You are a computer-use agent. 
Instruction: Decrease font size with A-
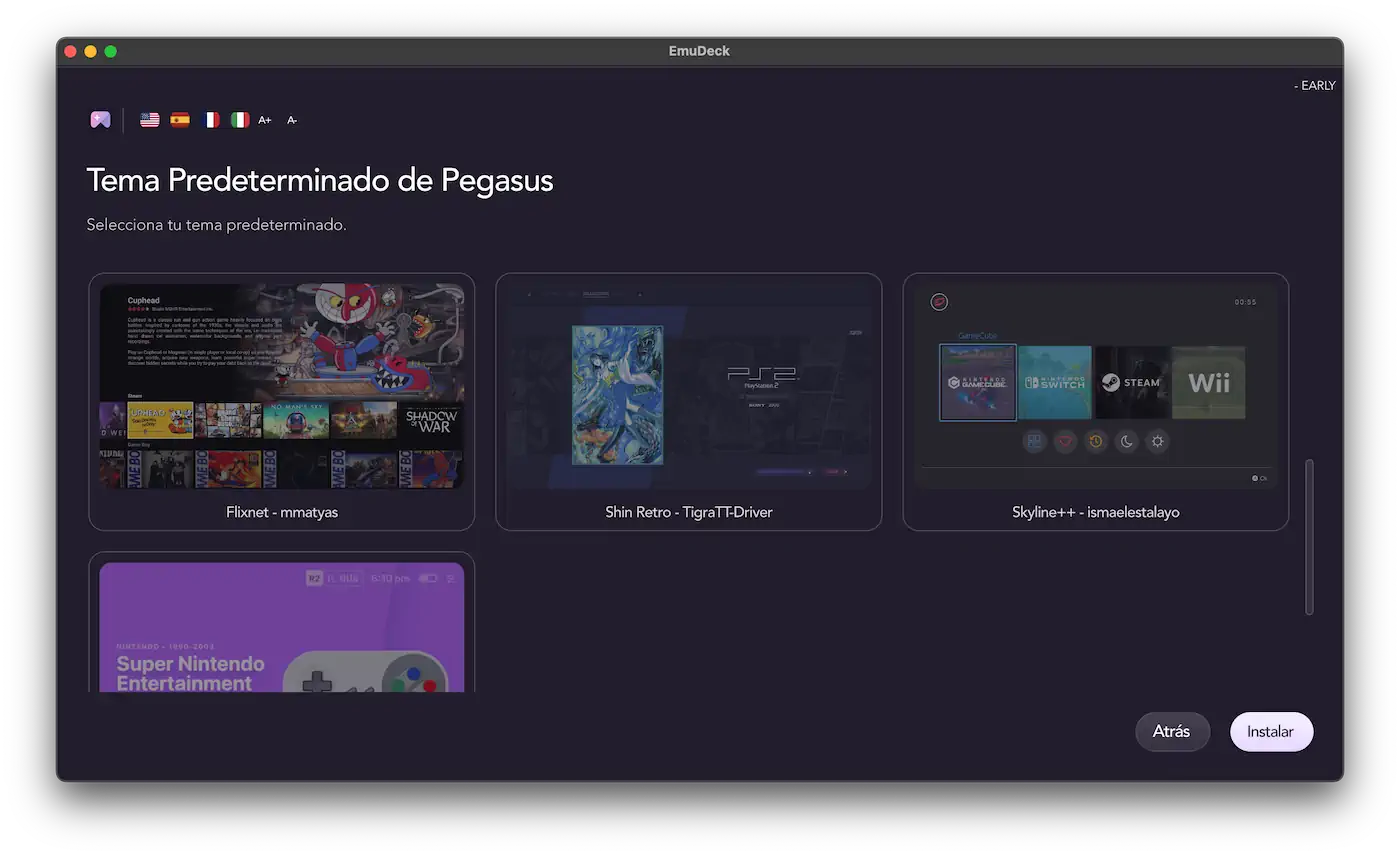pos(292,120)
